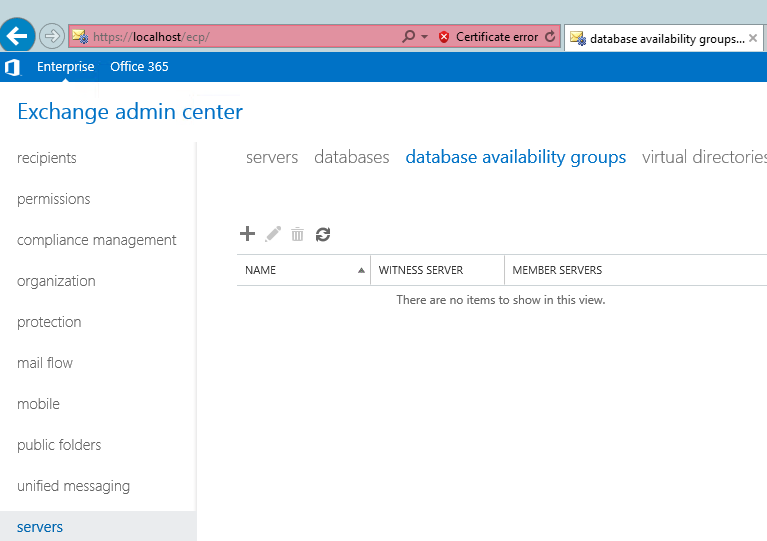Open recipients in the left navigation

46,158
